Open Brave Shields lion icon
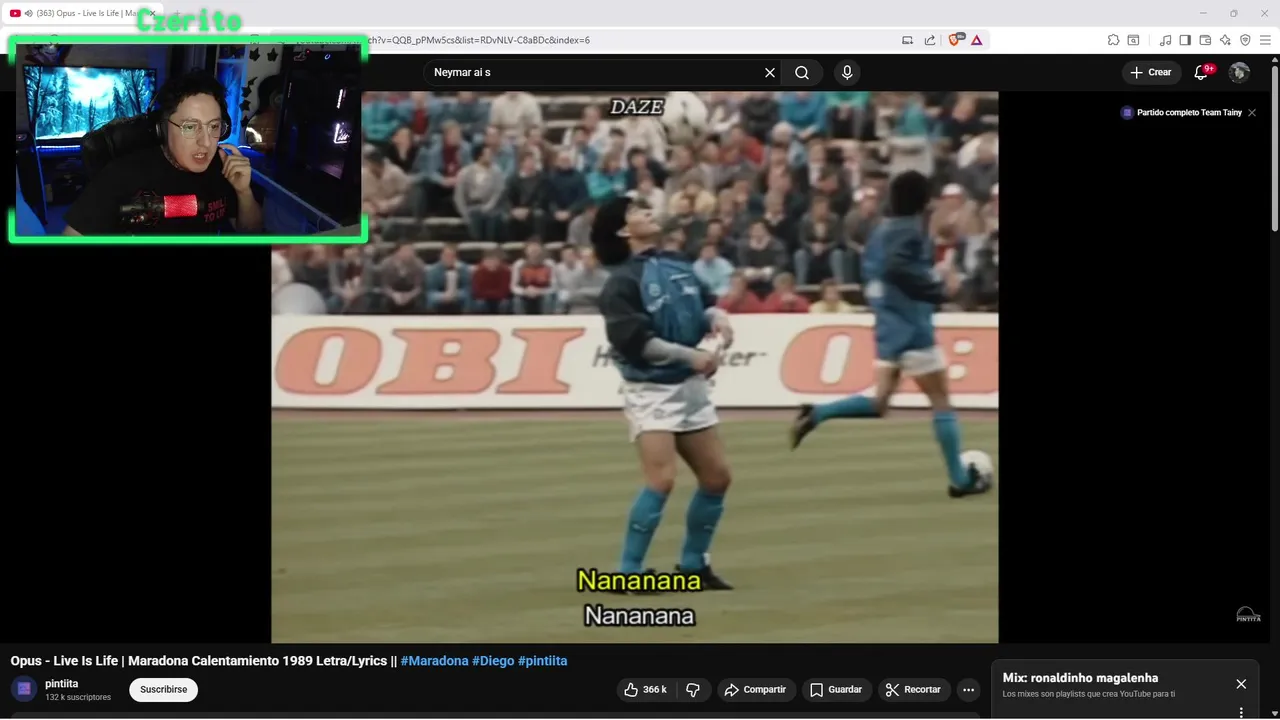Image resolution: width=1280 pixels, height=720 pixels. 954,40
